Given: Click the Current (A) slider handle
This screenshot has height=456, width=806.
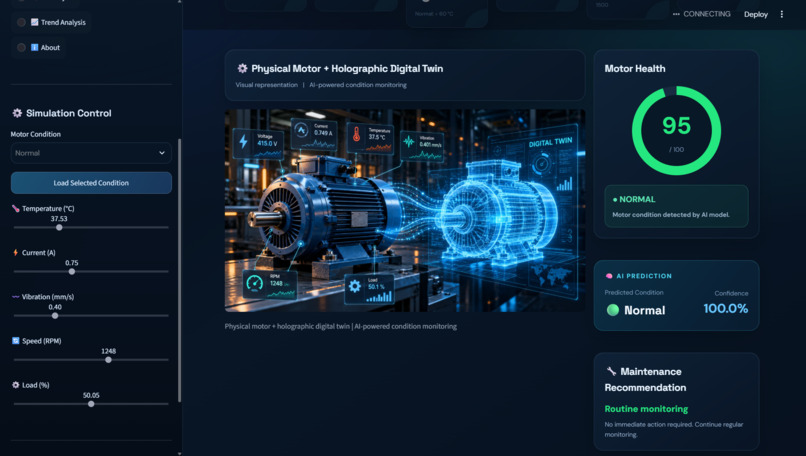Looking at the screenshot, I should pyautogui.click(x=72, y=271).
